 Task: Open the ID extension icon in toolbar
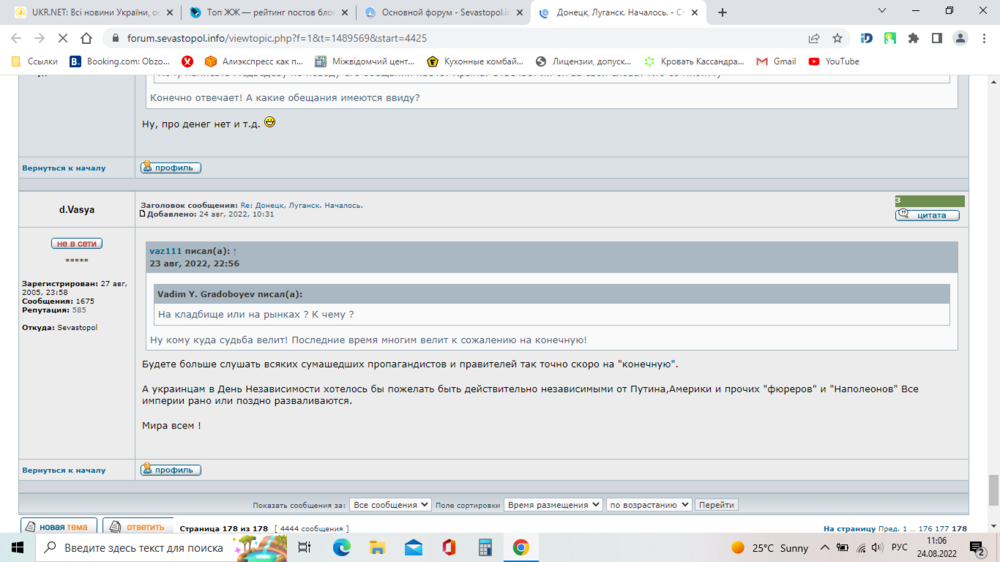[866, 38]
